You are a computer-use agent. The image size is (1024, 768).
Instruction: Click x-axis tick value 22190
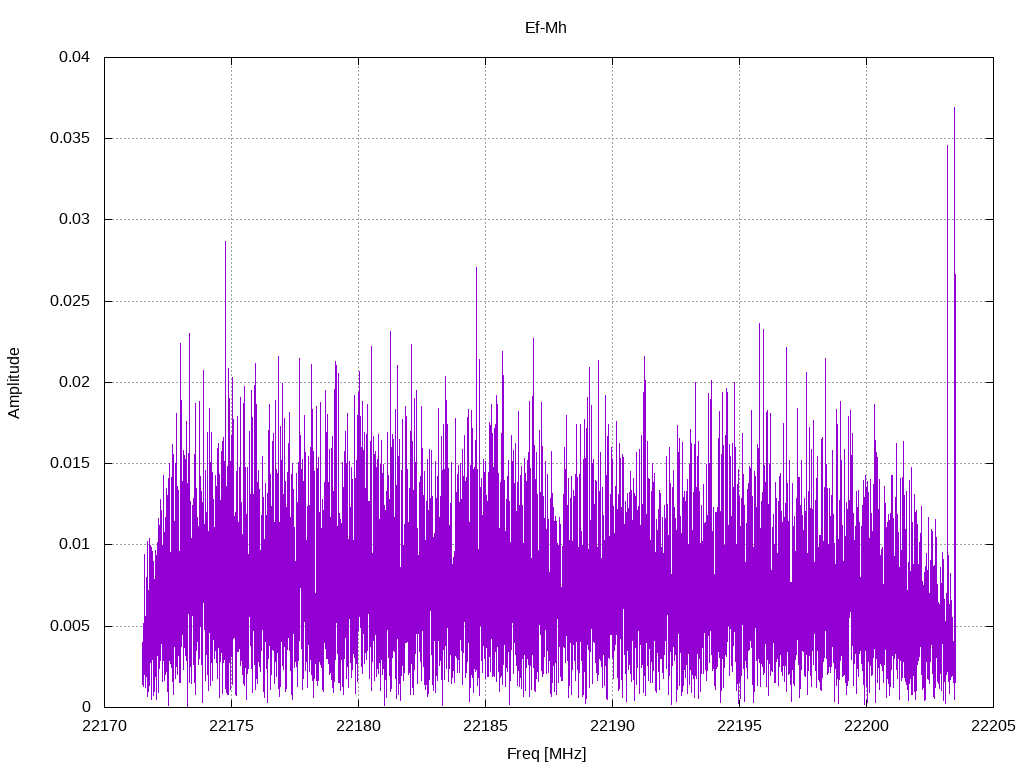point(612,726)
